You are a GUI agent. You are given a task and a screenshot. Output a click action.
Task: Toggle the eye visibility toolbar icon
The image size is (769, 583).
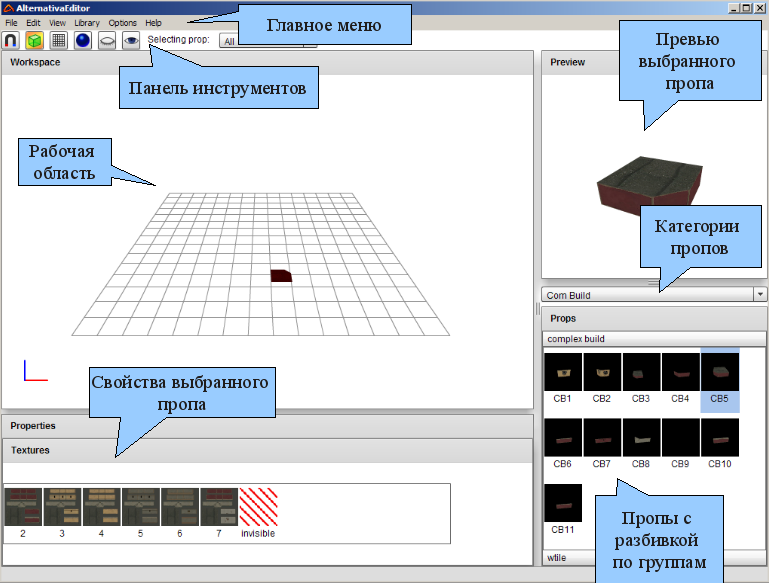click(x=131, y=41)
